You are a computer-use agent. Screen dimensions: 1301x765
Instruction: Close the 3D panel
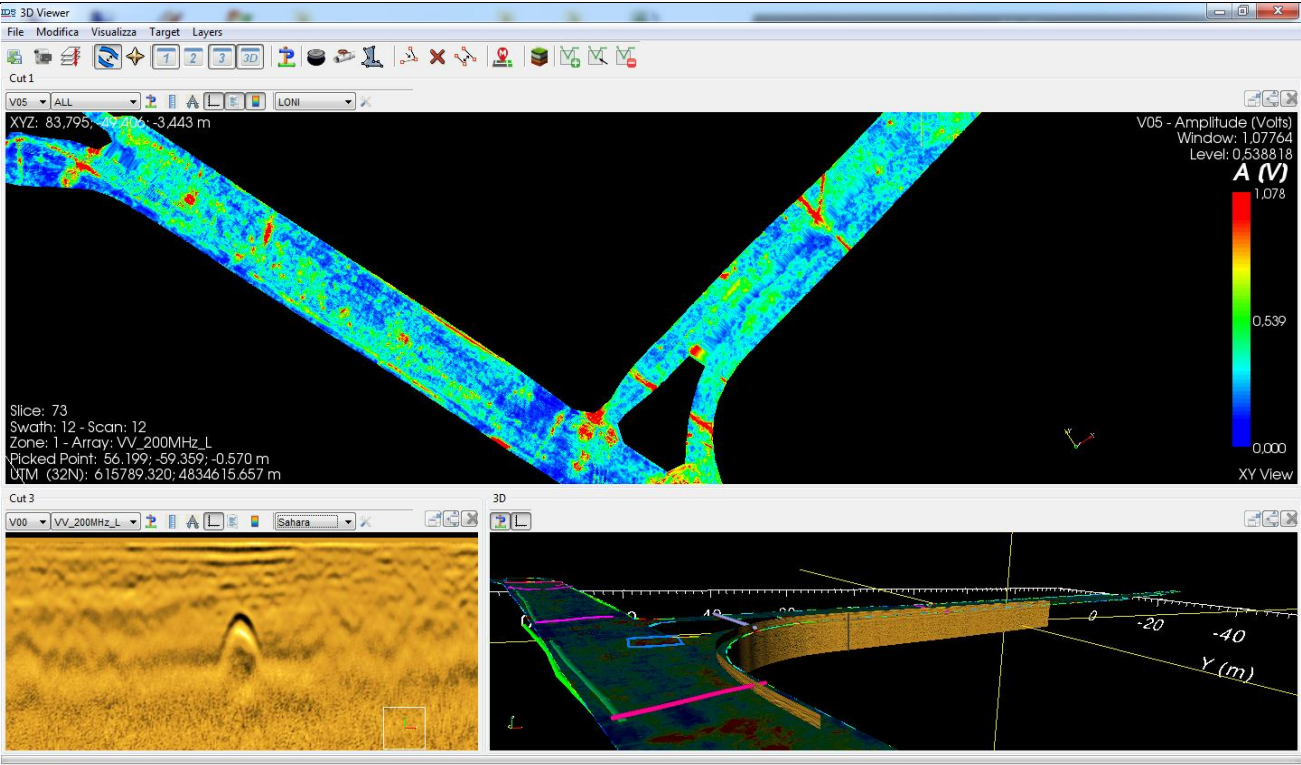(x=1290, y=519)
